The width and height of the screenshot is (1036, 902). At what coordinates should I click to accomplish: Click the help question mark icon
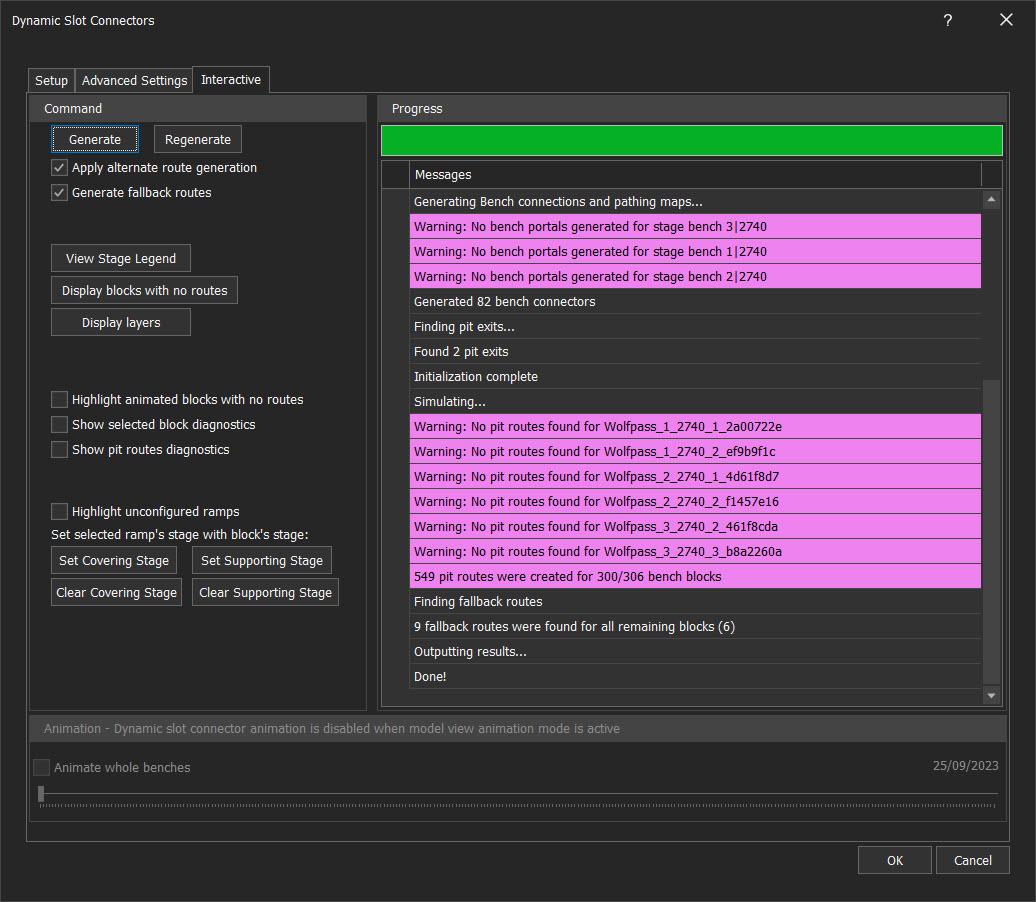tap(947, 20)
